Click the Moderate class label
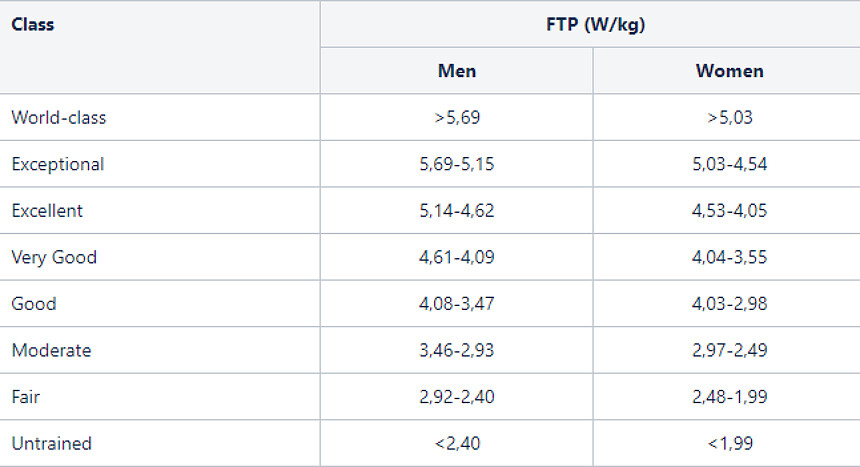860x467 pixels. click(52, 351)
